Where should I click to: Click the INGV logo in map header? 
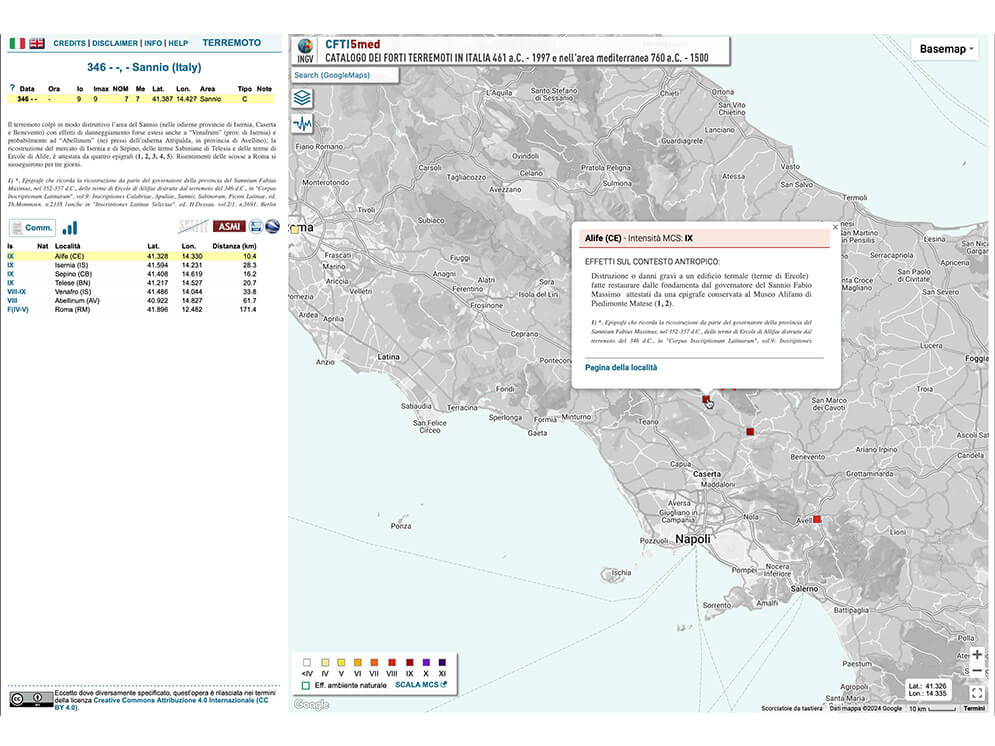point(305,51)
